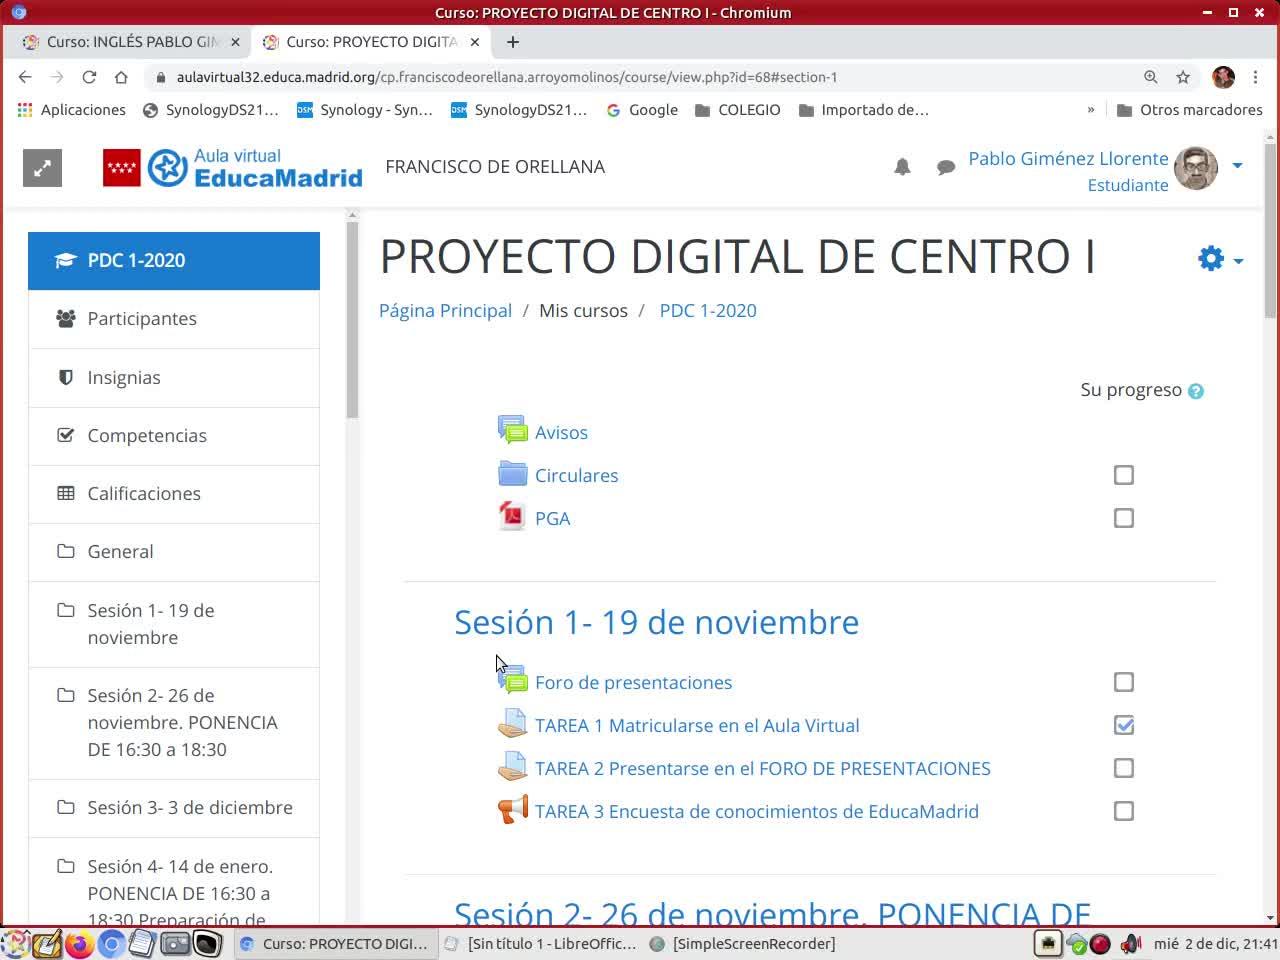Toggle the full-screen expand arrows icon

point(42,168)
